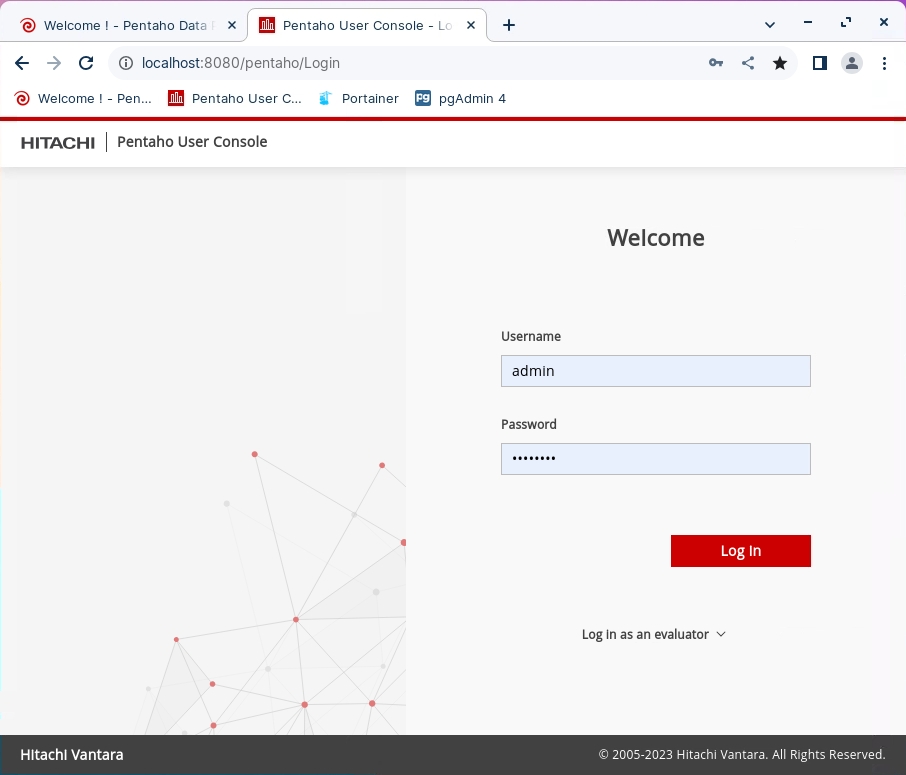
Task: Click the Pentaho User Console header title
Action: click(x=192, y=142)
